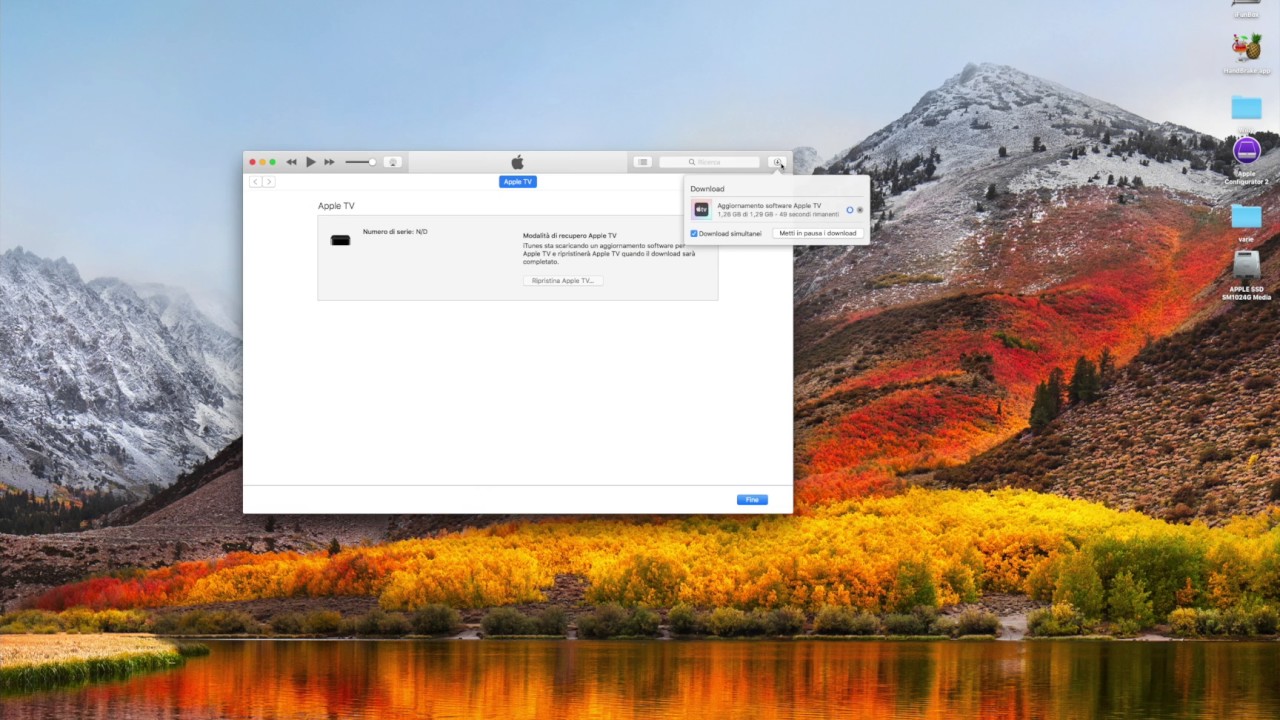Viewport: 1280px width, 720px height.
Task: Uncheck the Download simultanei checkbox
Action: click(694, 234)
